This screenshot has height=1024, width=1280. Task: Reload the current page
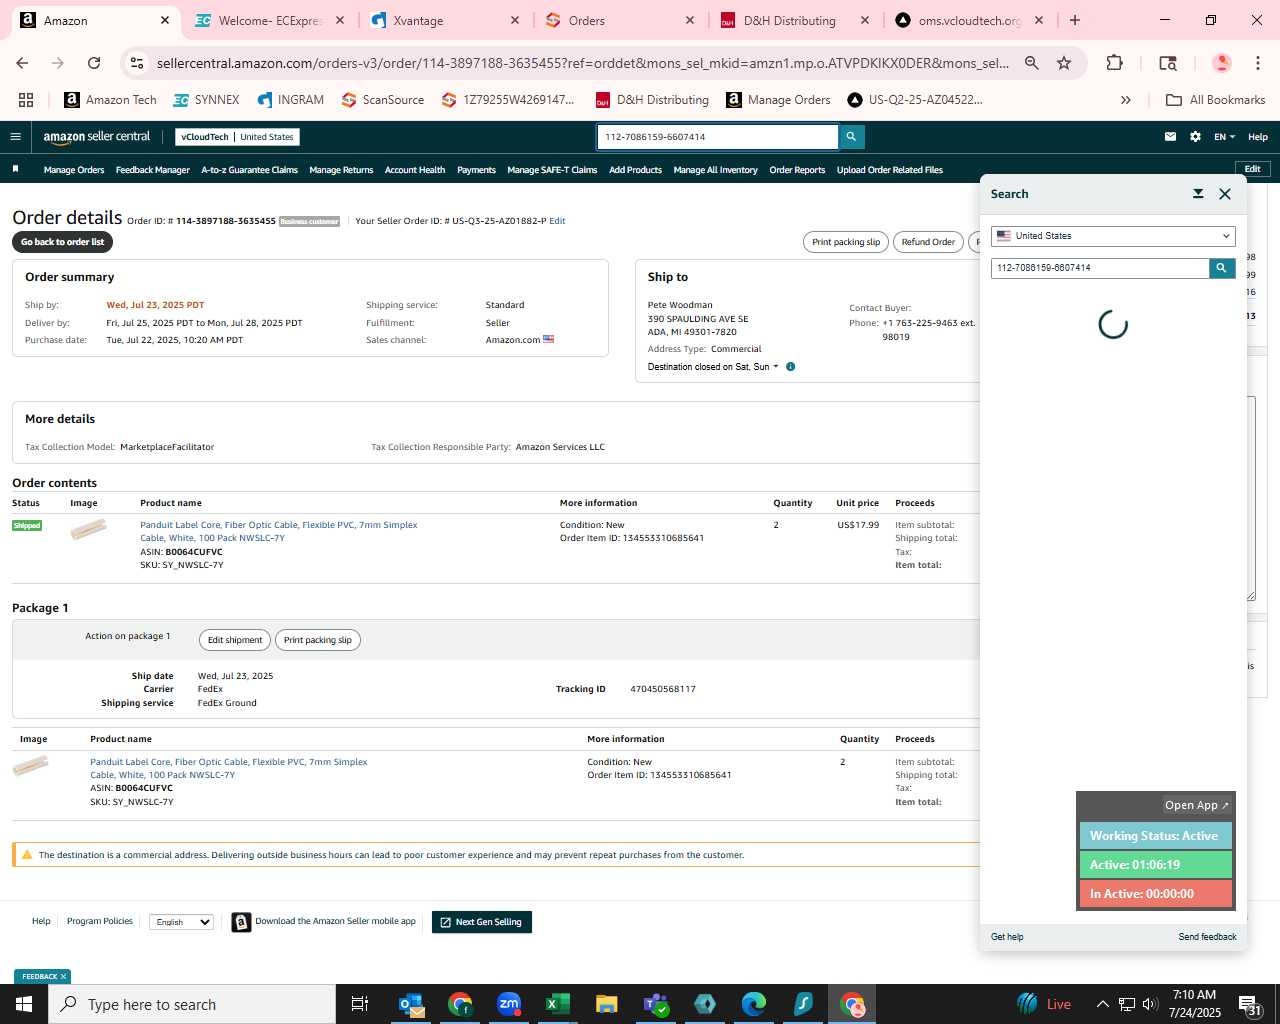point(94,63)
